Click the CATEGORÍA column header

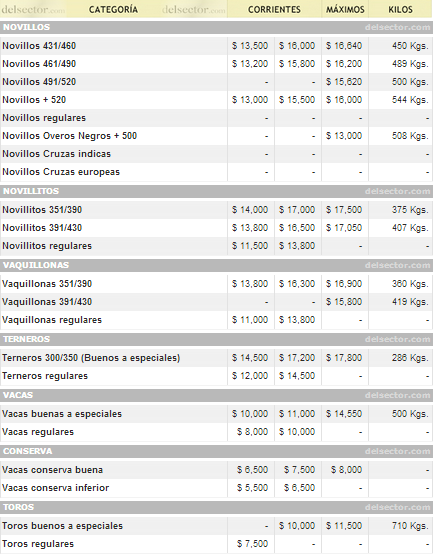pyautogui.click(x=113, y=9)
